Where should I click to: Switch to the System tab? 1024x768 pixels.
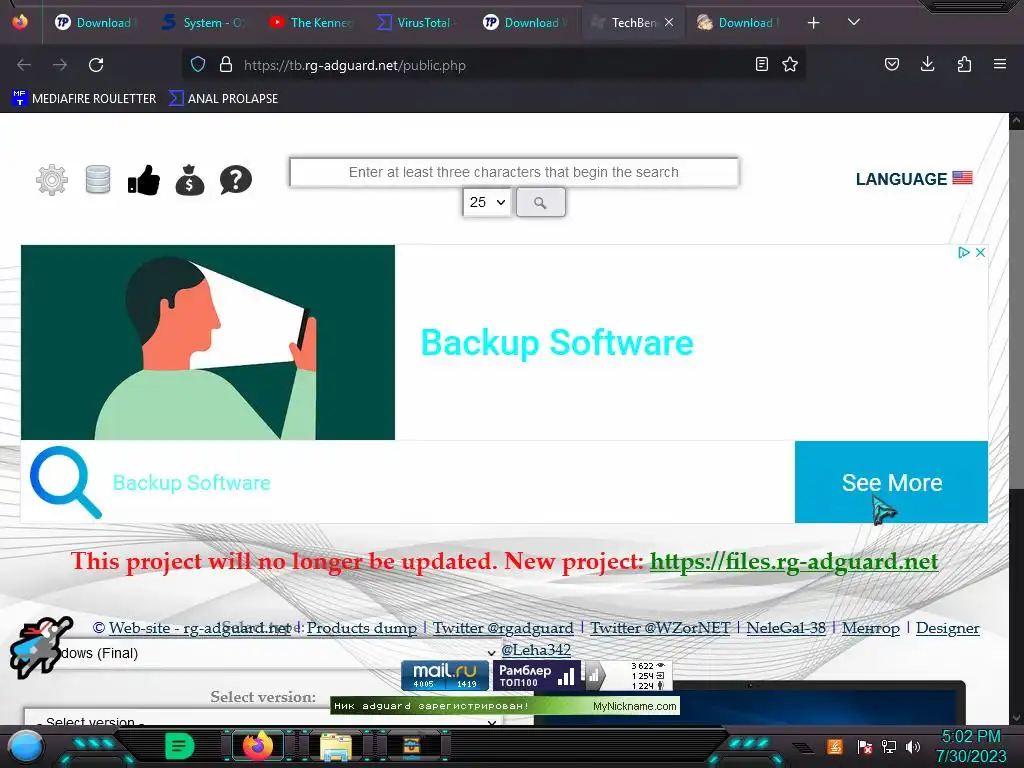click(x=204, y=23)
